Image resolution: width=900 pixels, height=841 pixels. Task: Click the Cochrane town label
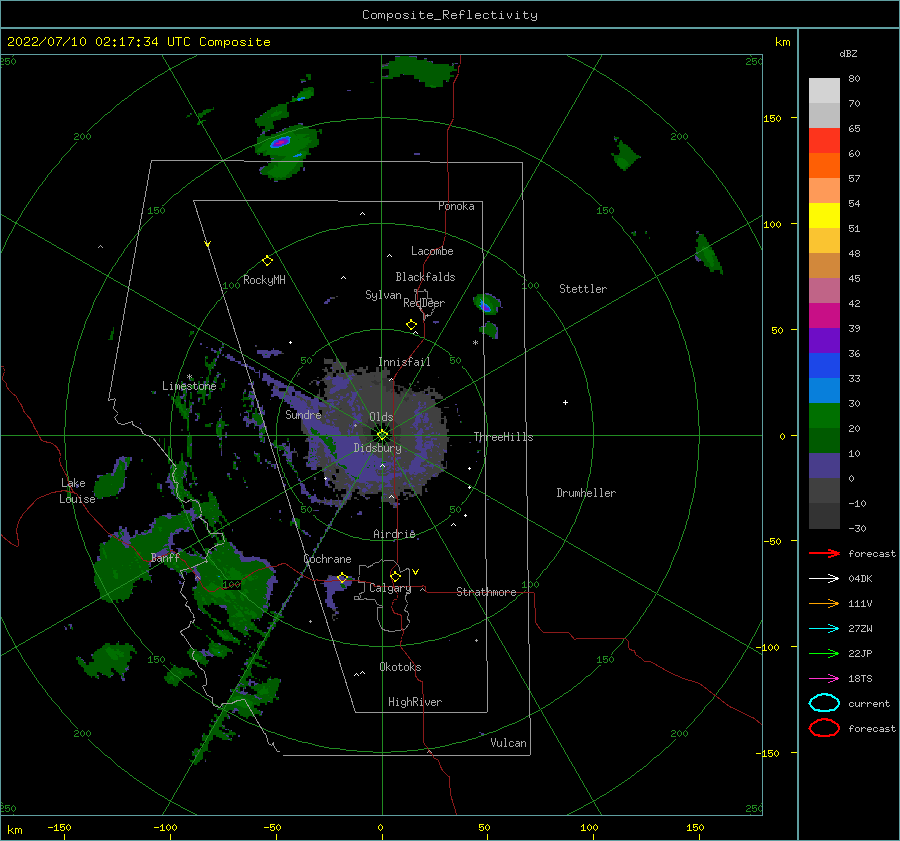click(x=327, y=559)
